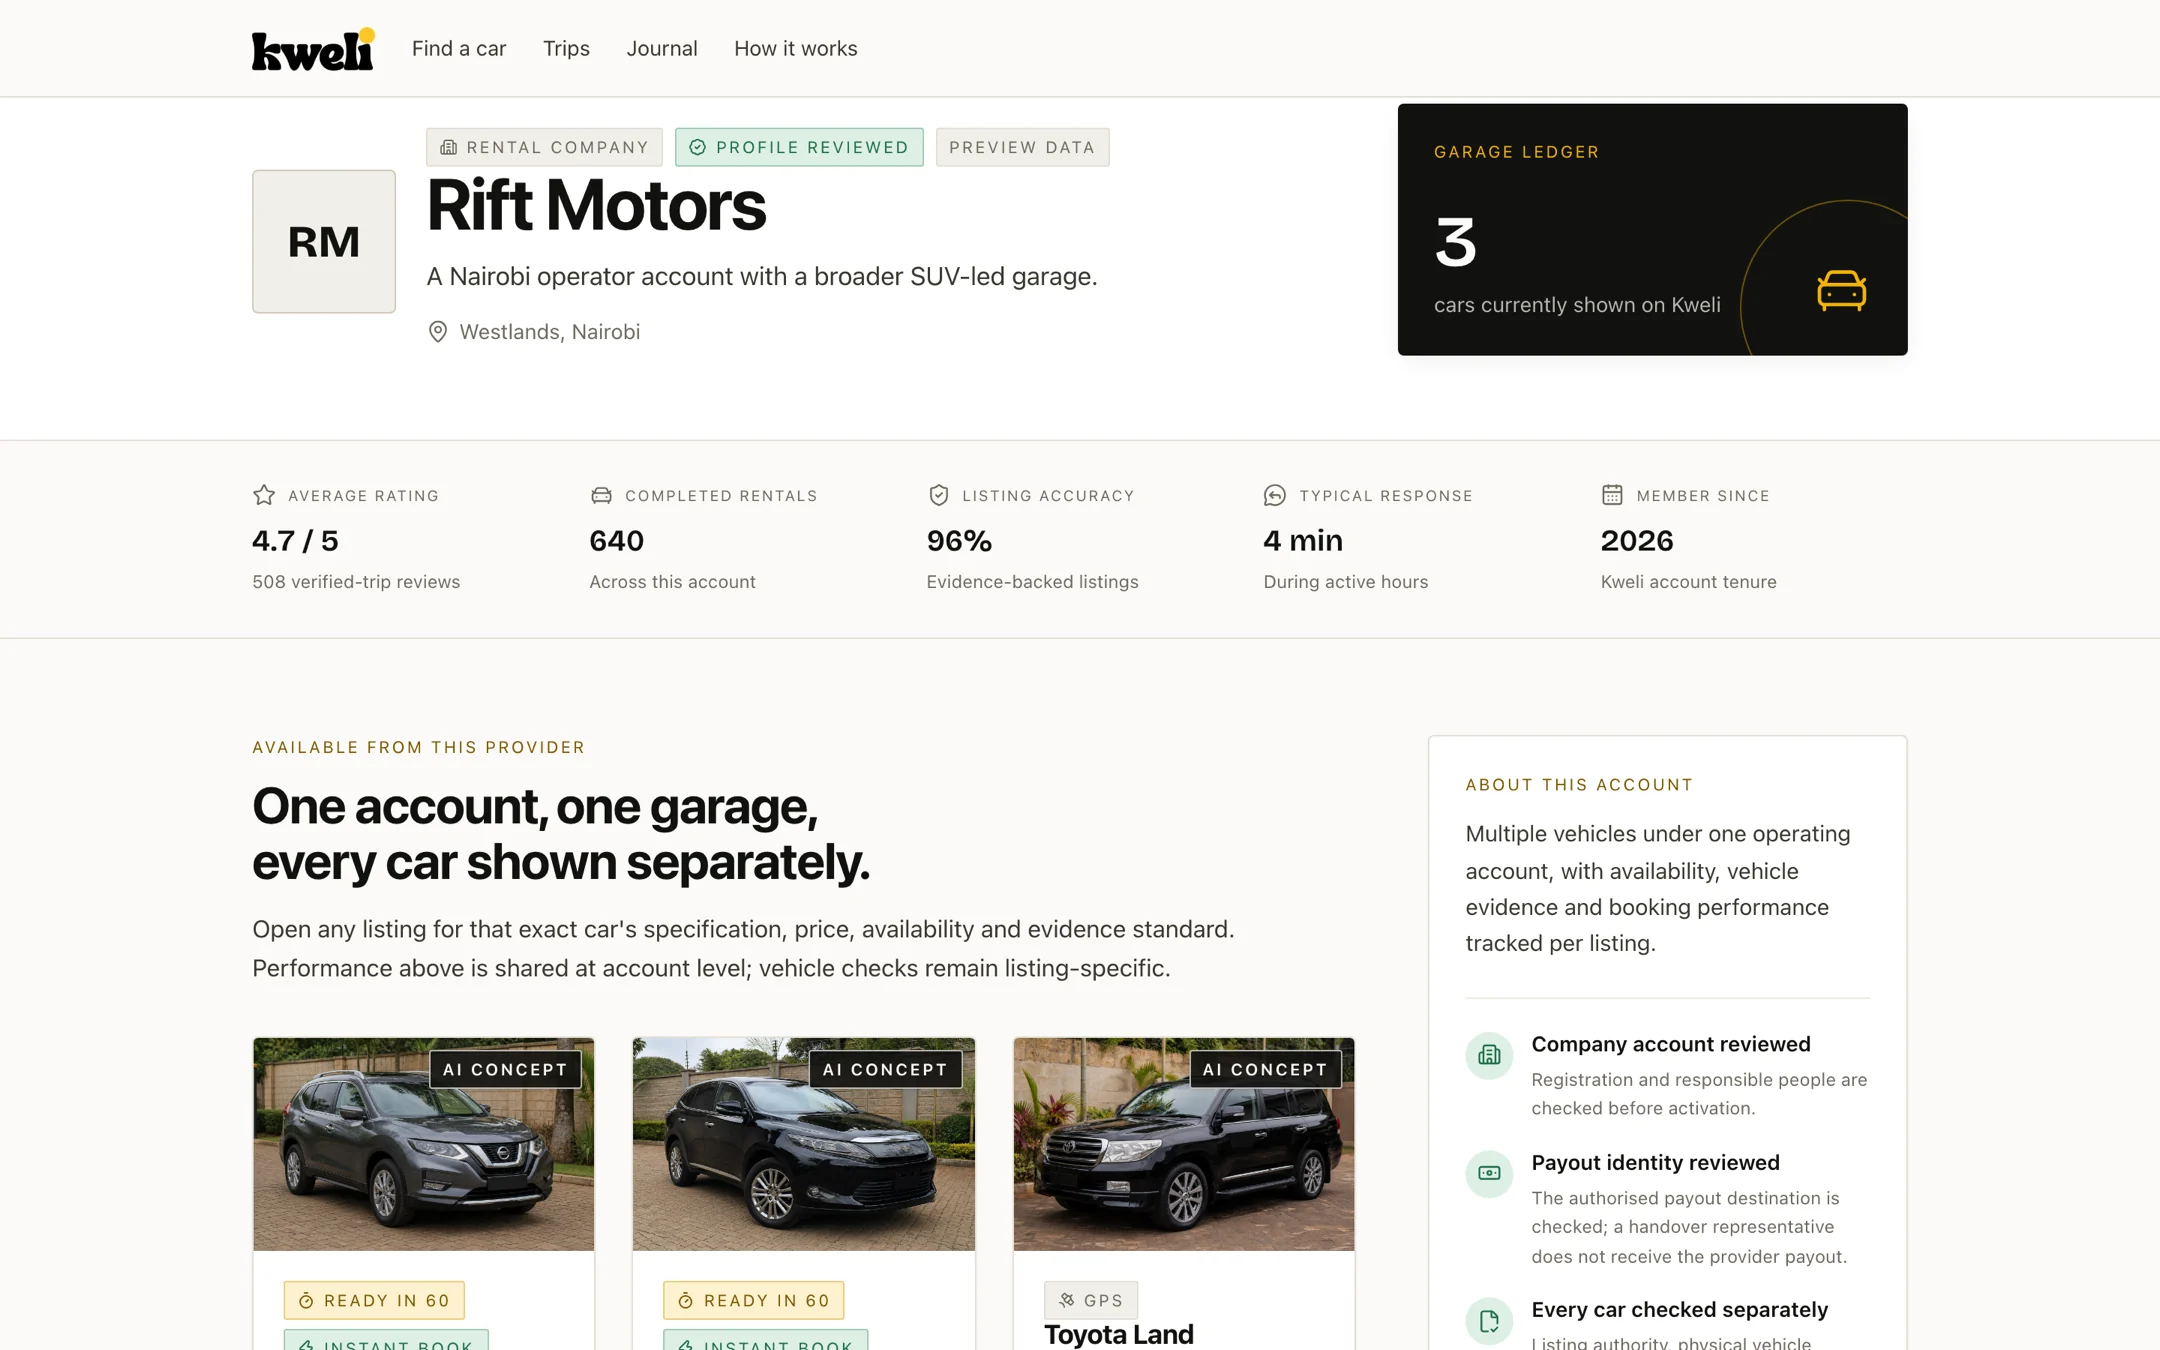Open the Find a car page
Screen dimensions: 2160x1350
tap(459, 48)
